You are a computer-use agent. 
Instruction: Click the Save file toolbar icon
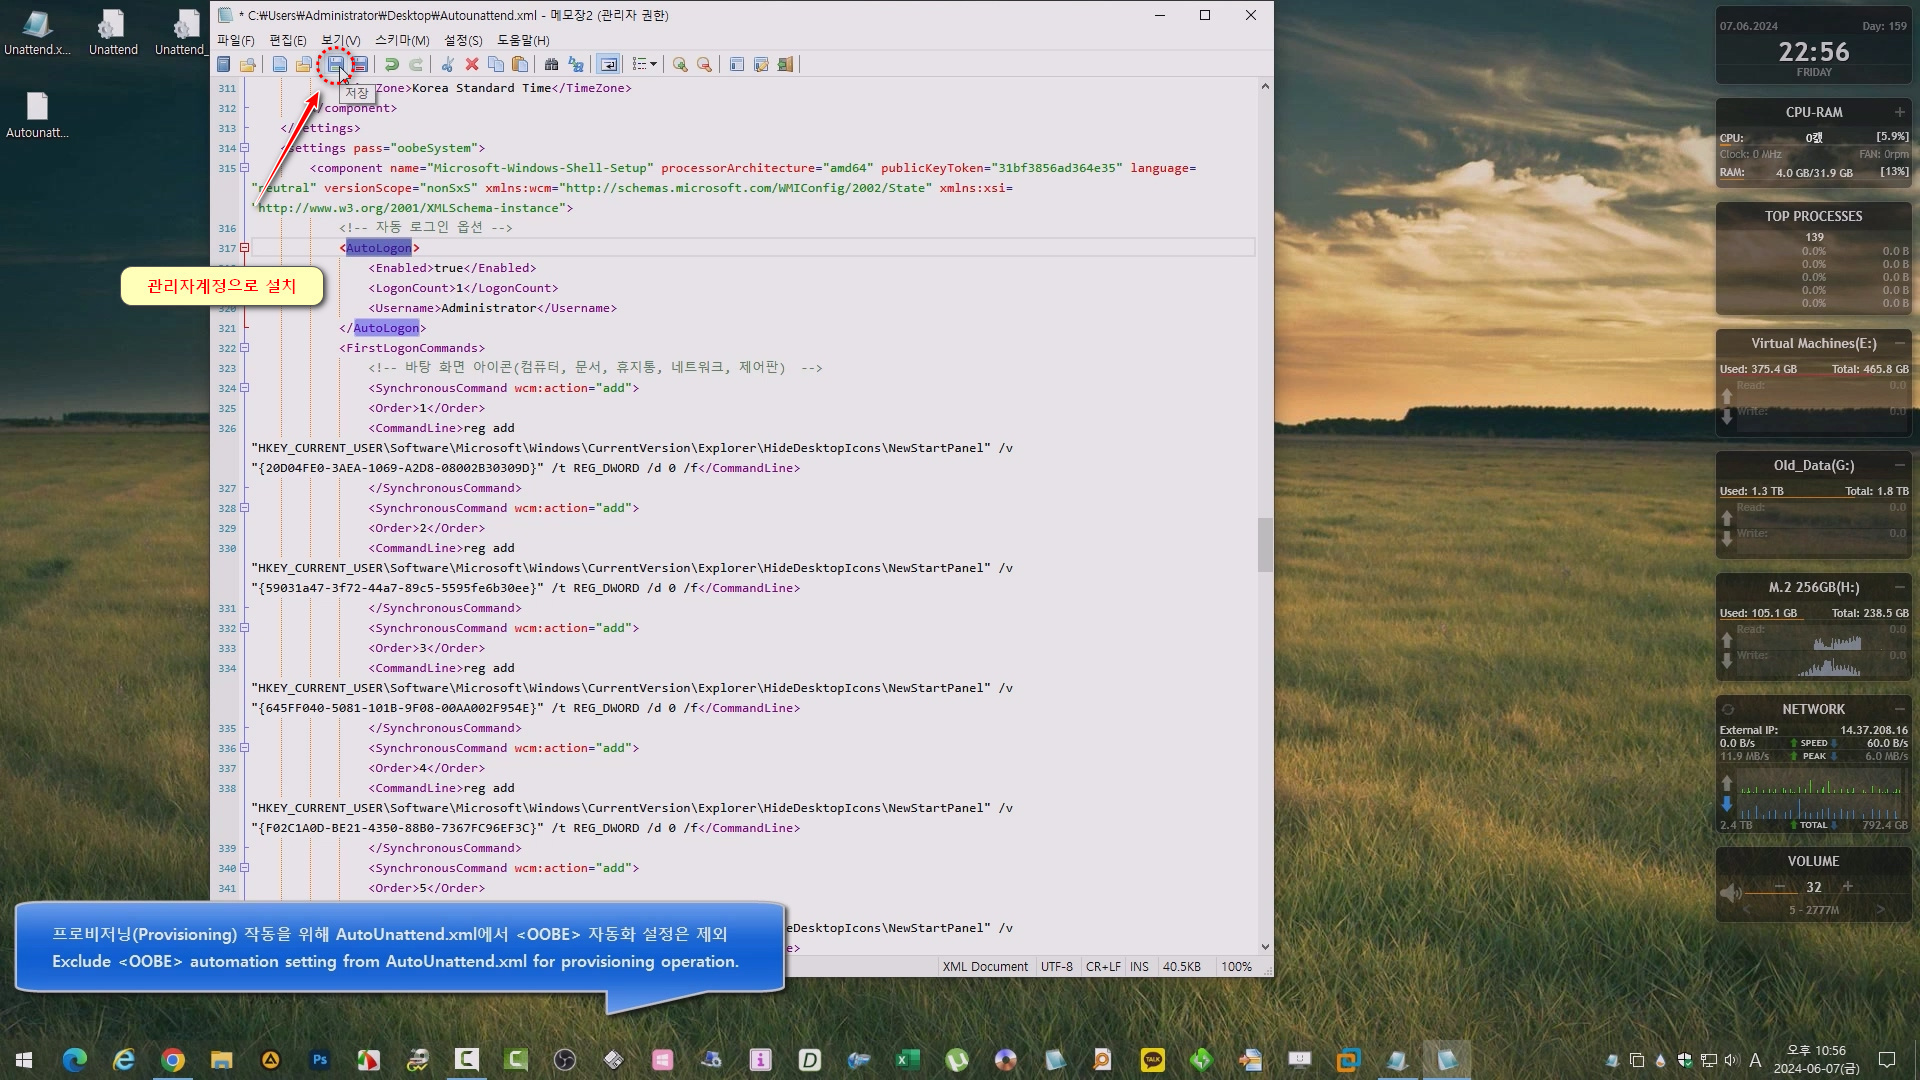335,64
